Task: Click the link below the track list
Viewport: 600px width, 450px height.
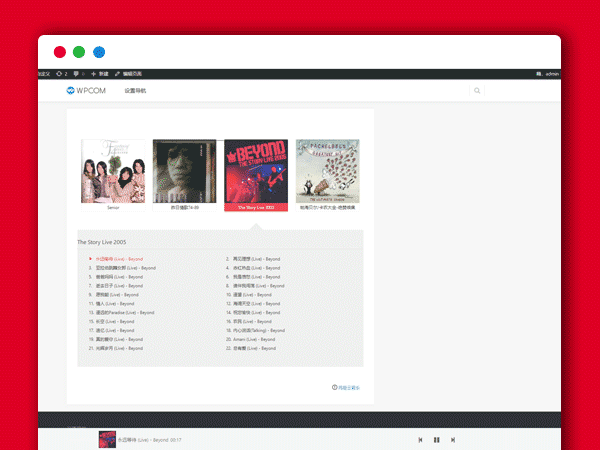Action: coord(346,387)
